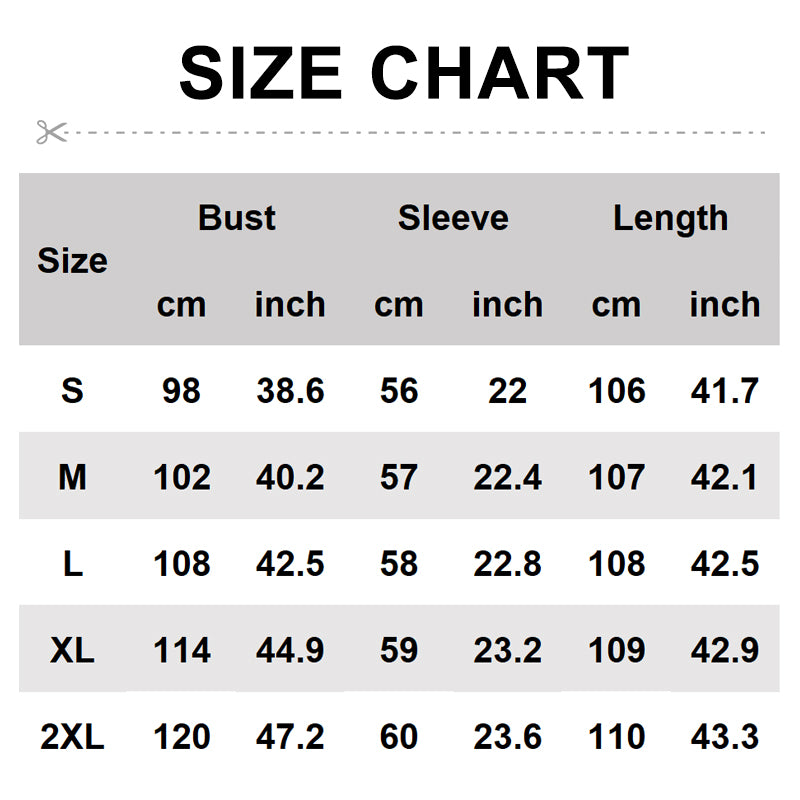The width and height of the screenshot is (800, 800).
Task: Click the 59 cm sleeve value
Action: coord(398,652)
